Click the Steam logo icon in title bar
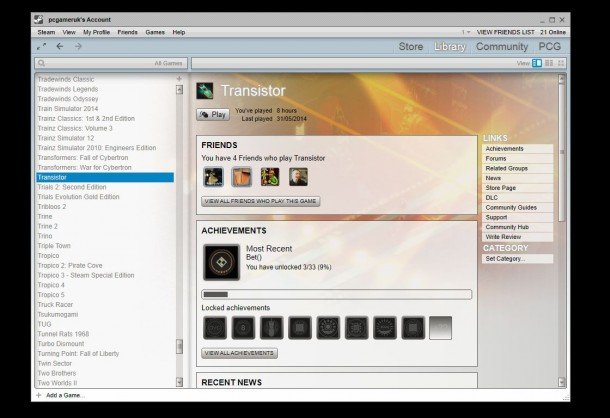This screenshot has height=418, width=610. click(x=39, y=19)
